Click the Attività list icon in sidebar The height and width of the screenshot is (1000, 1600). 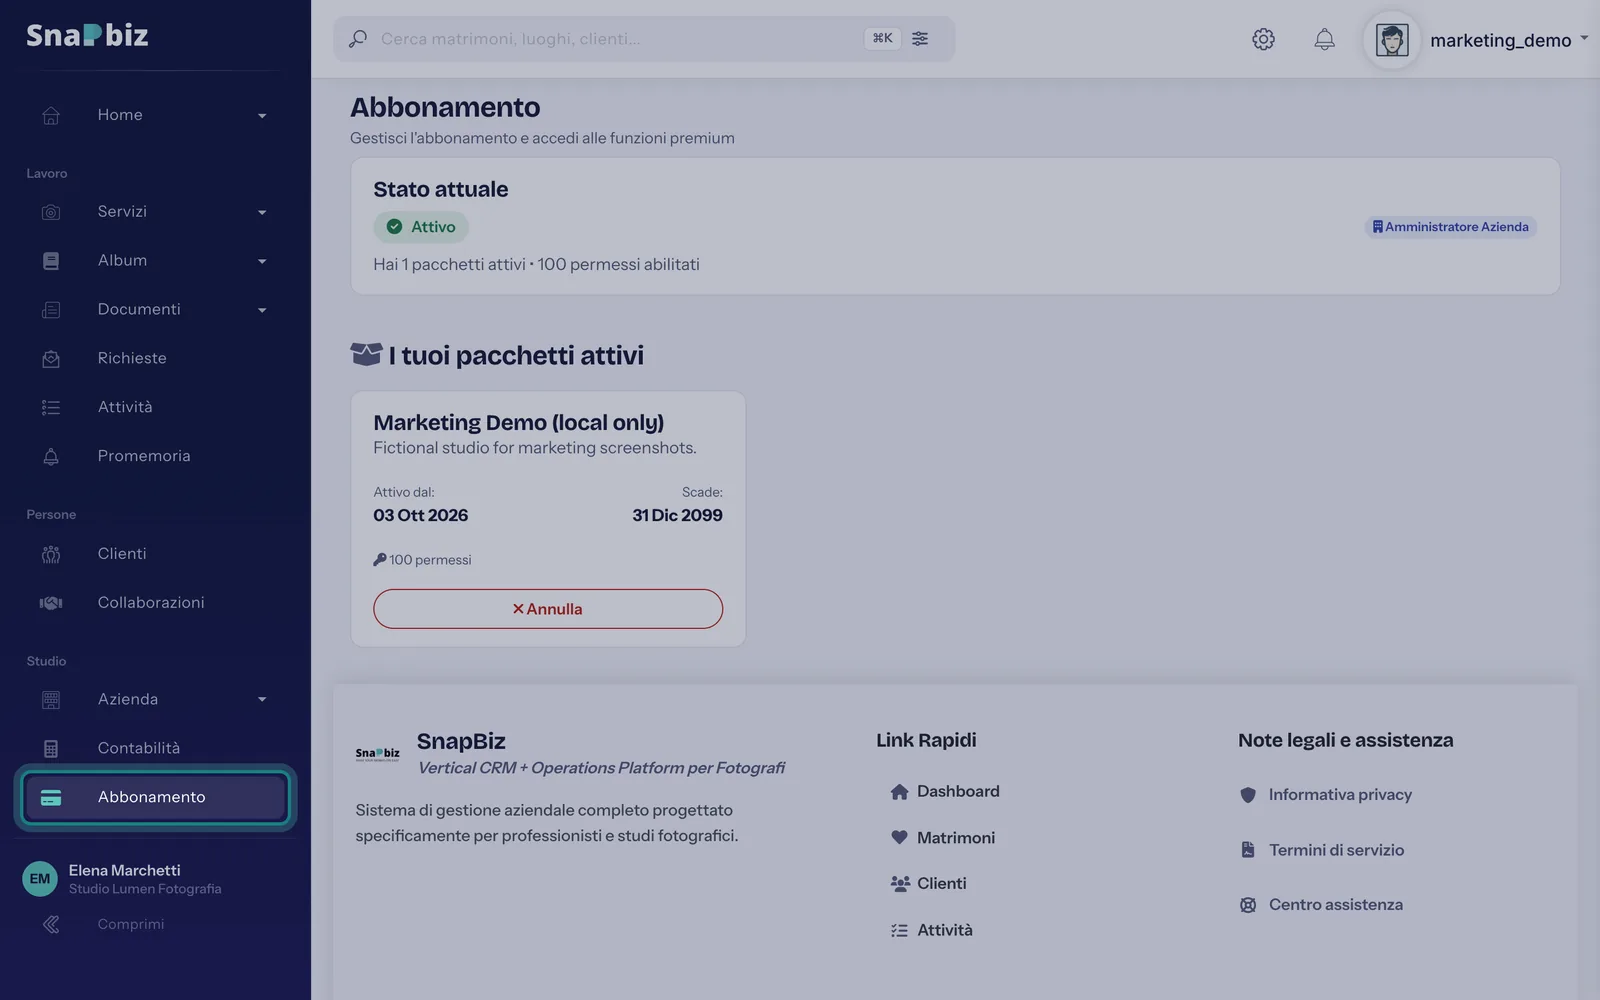[51, 407]
